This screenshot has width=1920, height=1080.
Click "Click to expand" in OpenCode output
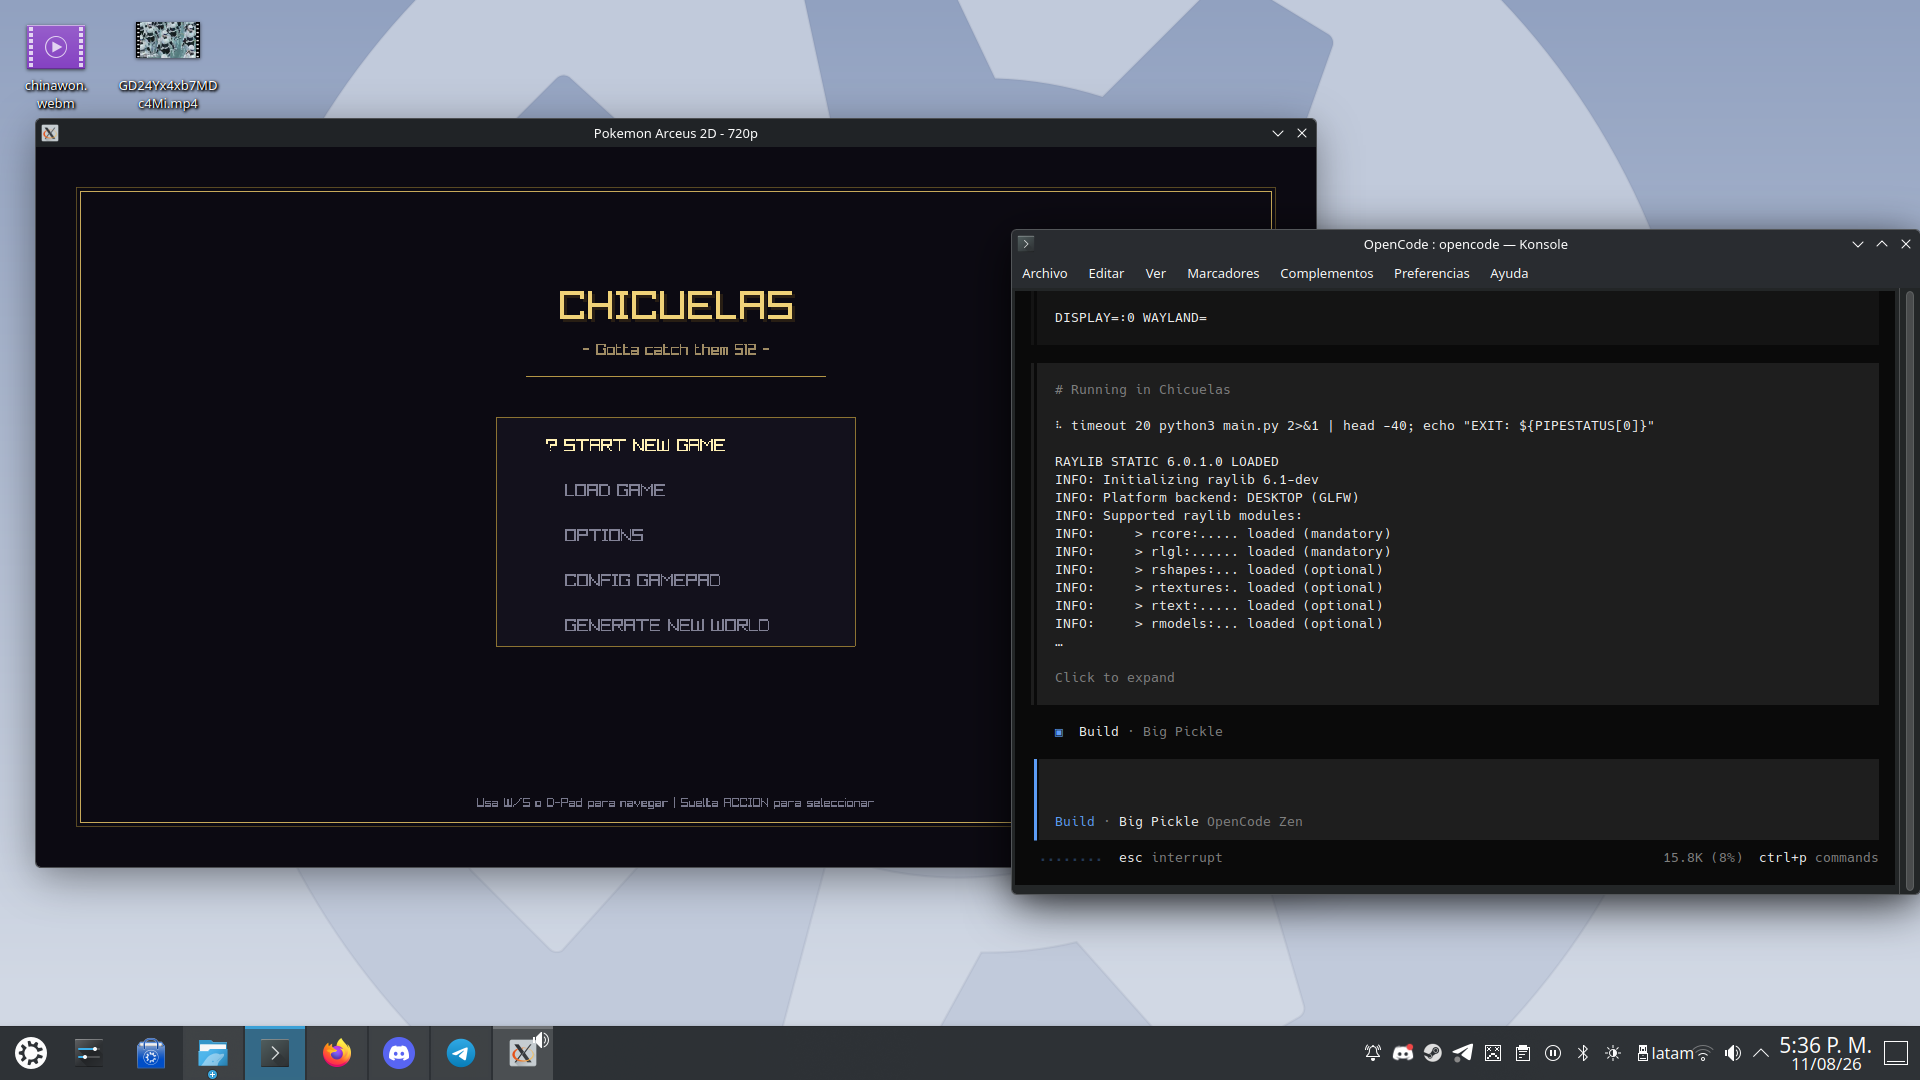point(1114,677)
